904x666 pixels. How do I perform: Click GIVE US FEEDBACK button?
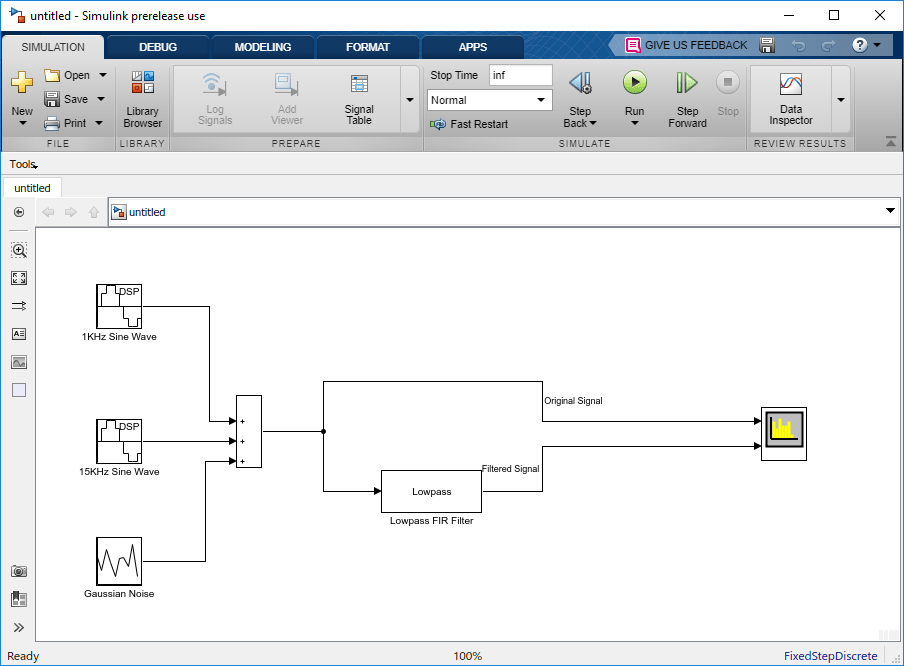pyautogui.click(x=686, y=45)
